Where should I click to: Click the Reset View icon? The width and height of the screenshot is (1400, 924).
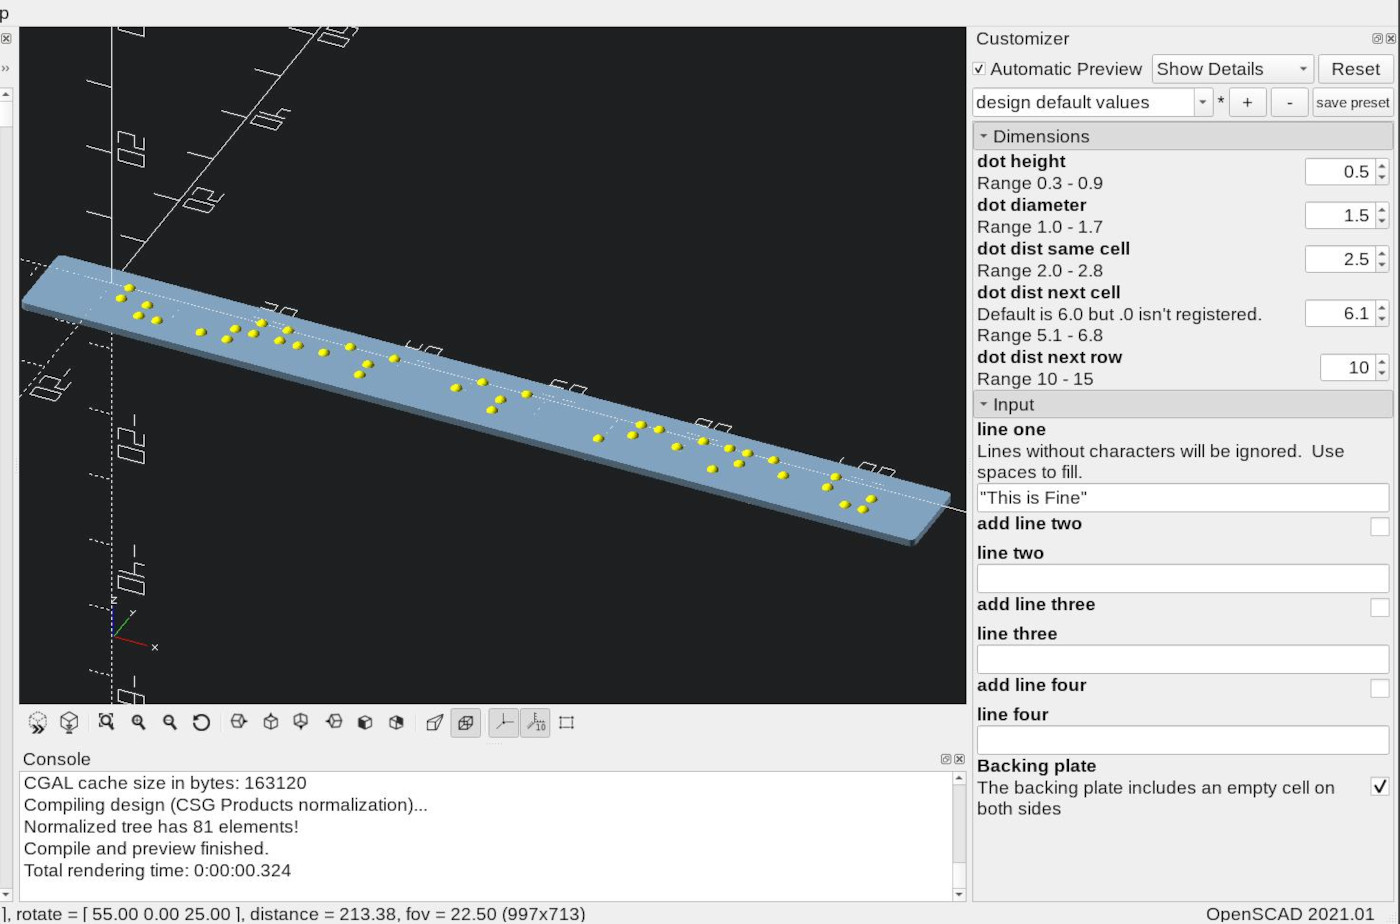201,722
